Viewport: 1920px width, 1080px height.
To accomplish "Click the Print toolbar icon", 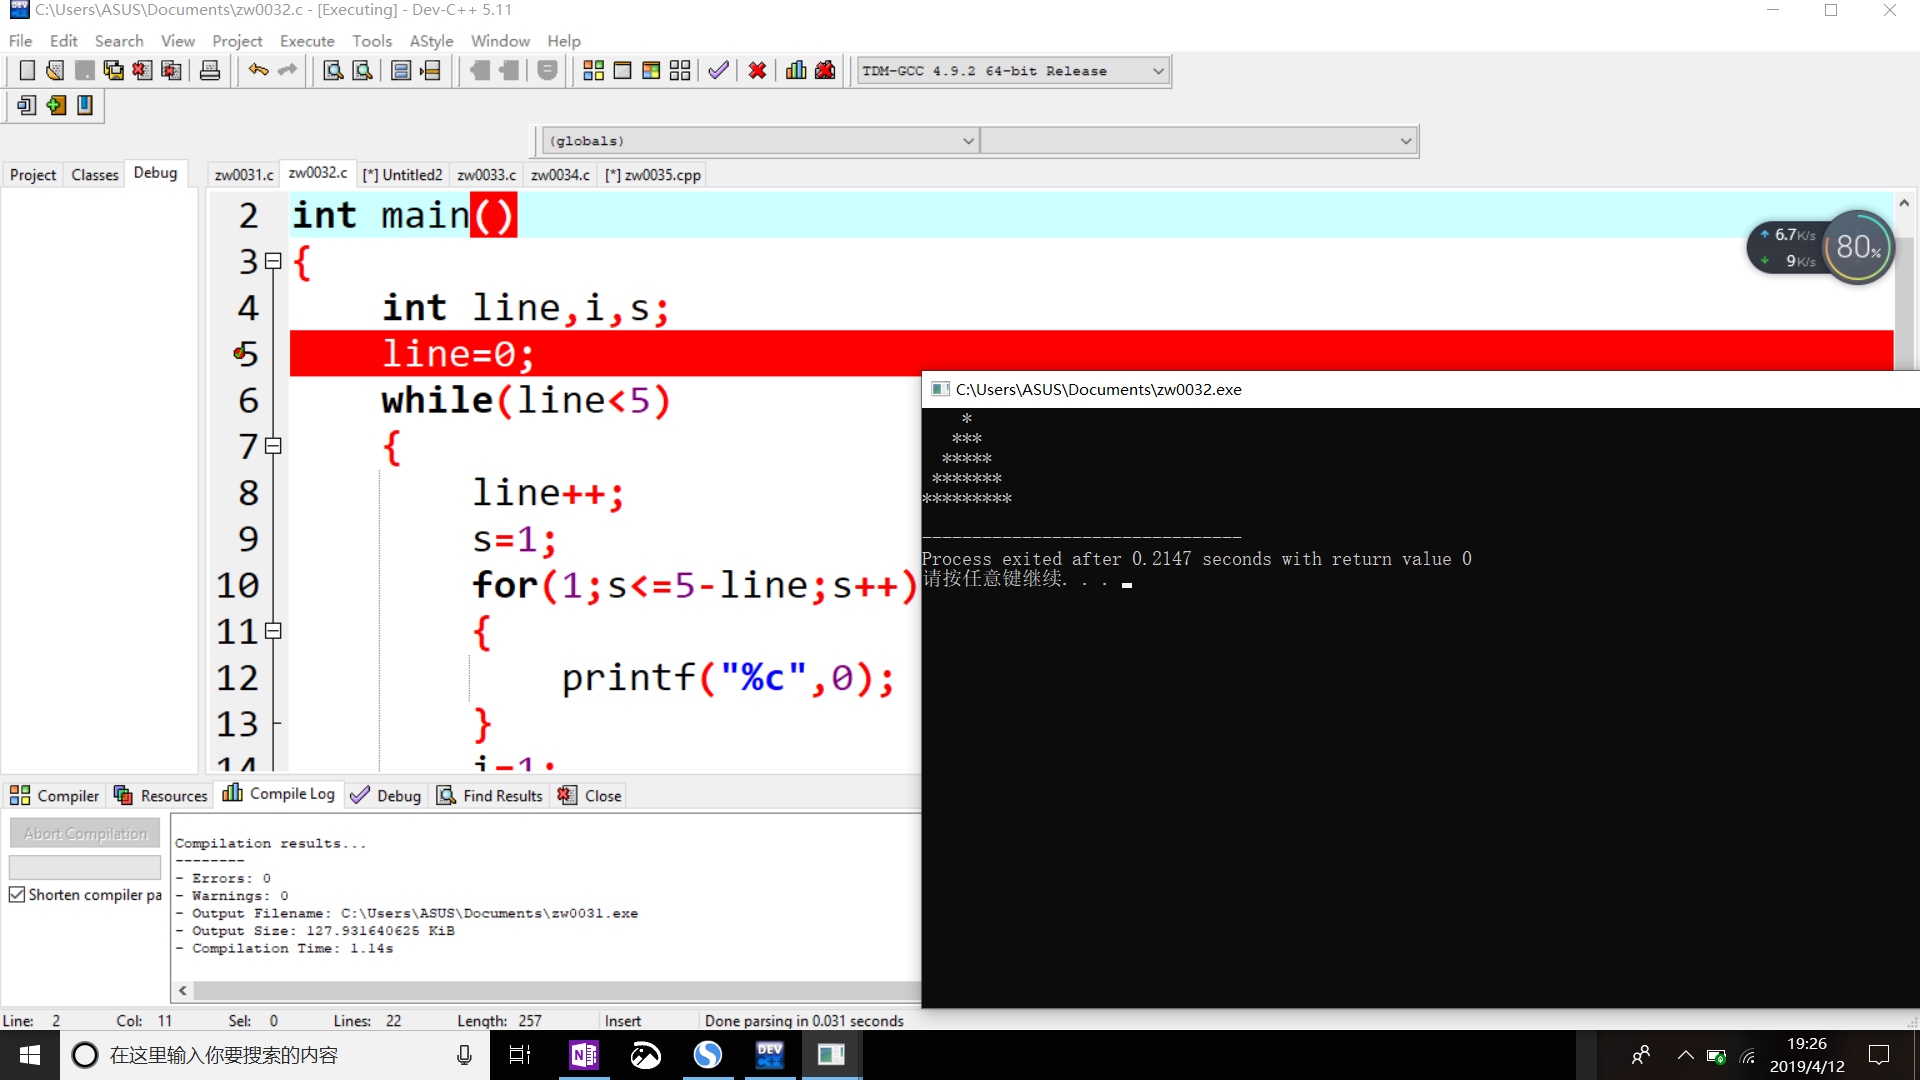I will (210, 71).
